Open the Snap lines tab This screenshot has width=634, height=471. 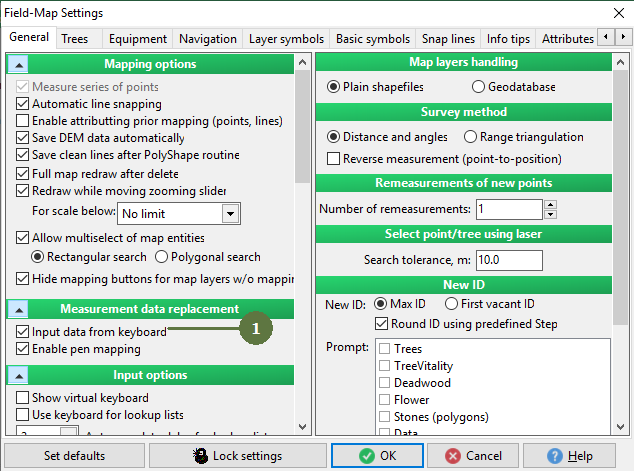448,39
